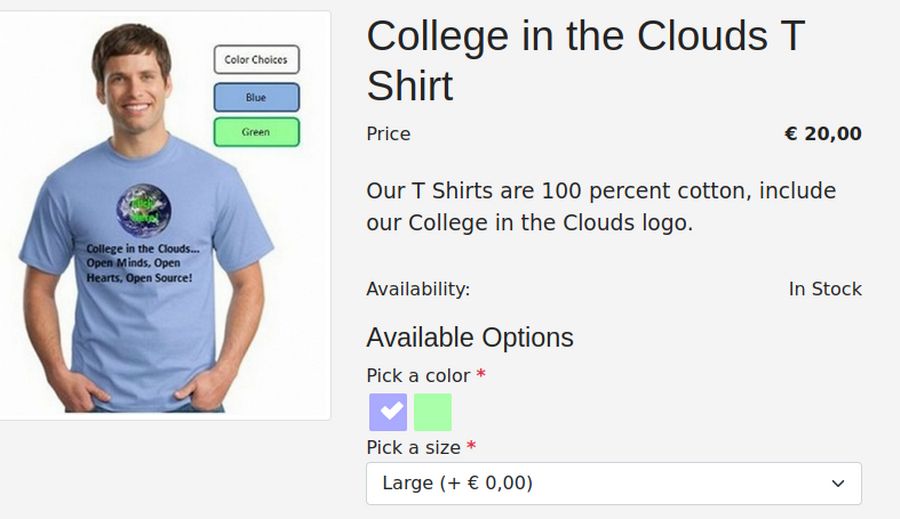Click the € 20,00 price value
The image size is (900, 519).
(x=823, y=134)
